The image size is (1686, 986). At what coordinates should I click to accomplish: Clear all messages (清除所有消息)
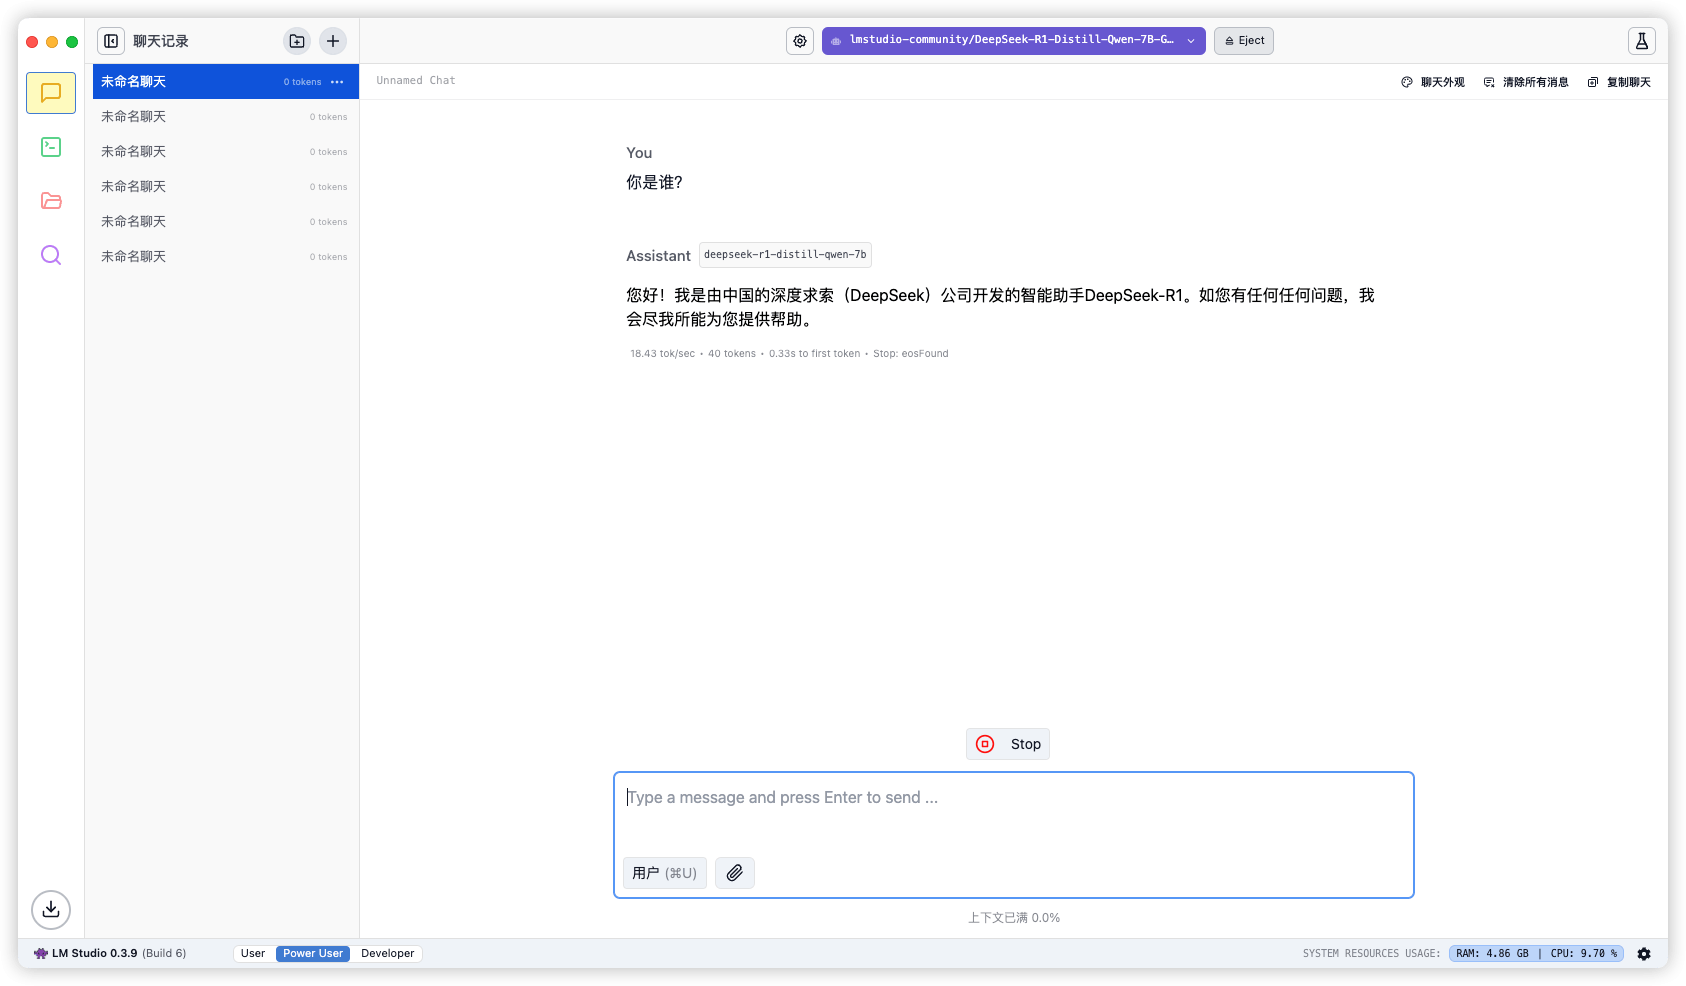pyautogui.click(x=1526, y=82)
